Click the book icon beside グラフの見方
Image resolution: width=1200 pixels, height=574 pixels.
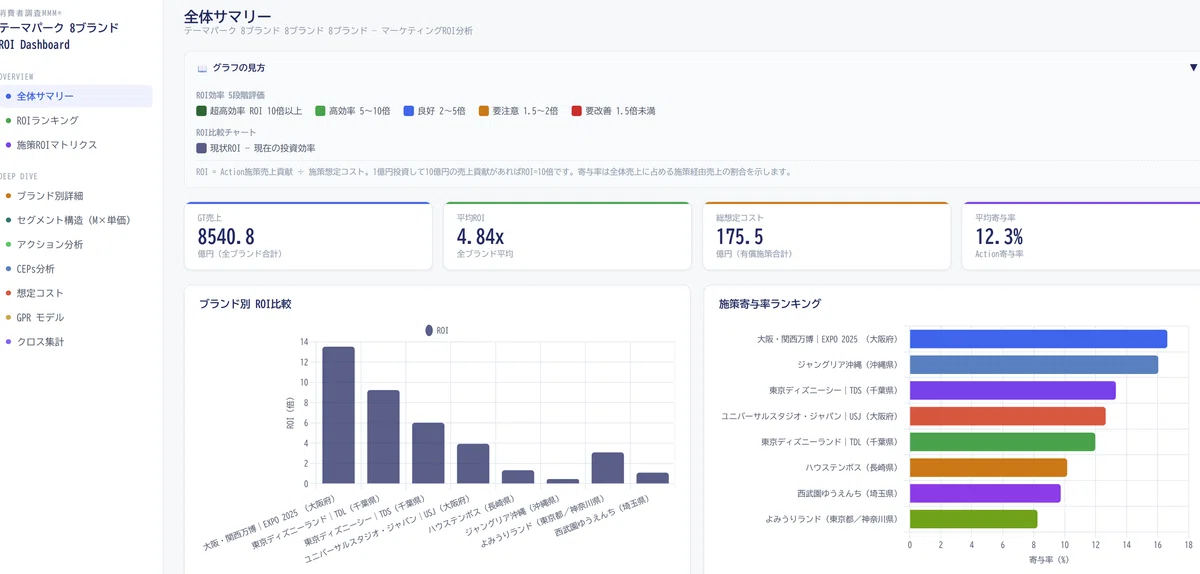click(202, 68)
